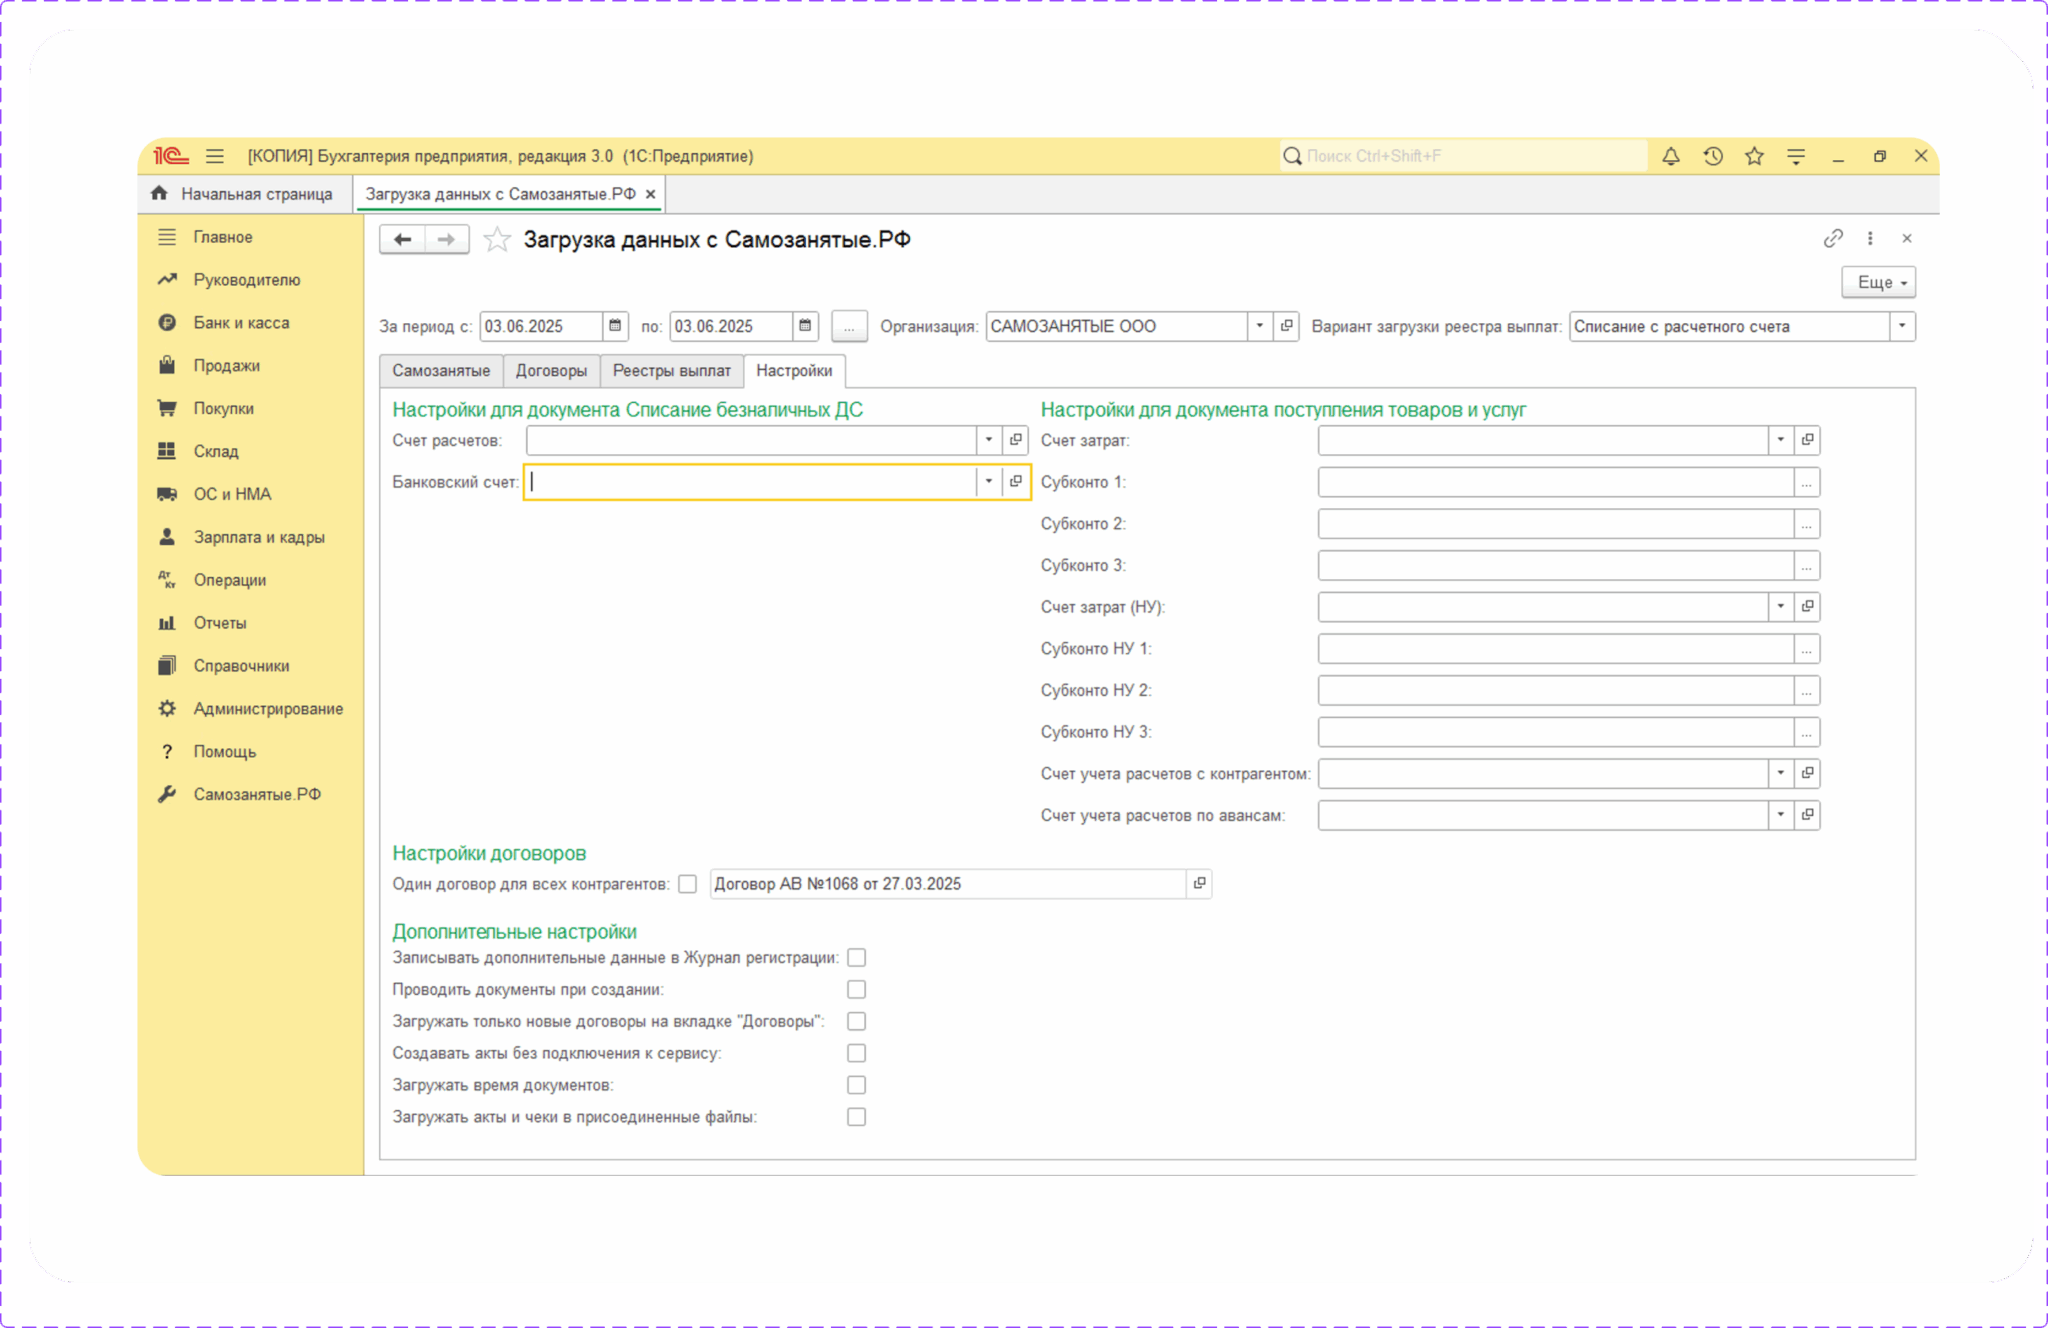2048x1328 pixels.
Task: Click the get link chain icon
Action: point(1832,238)
